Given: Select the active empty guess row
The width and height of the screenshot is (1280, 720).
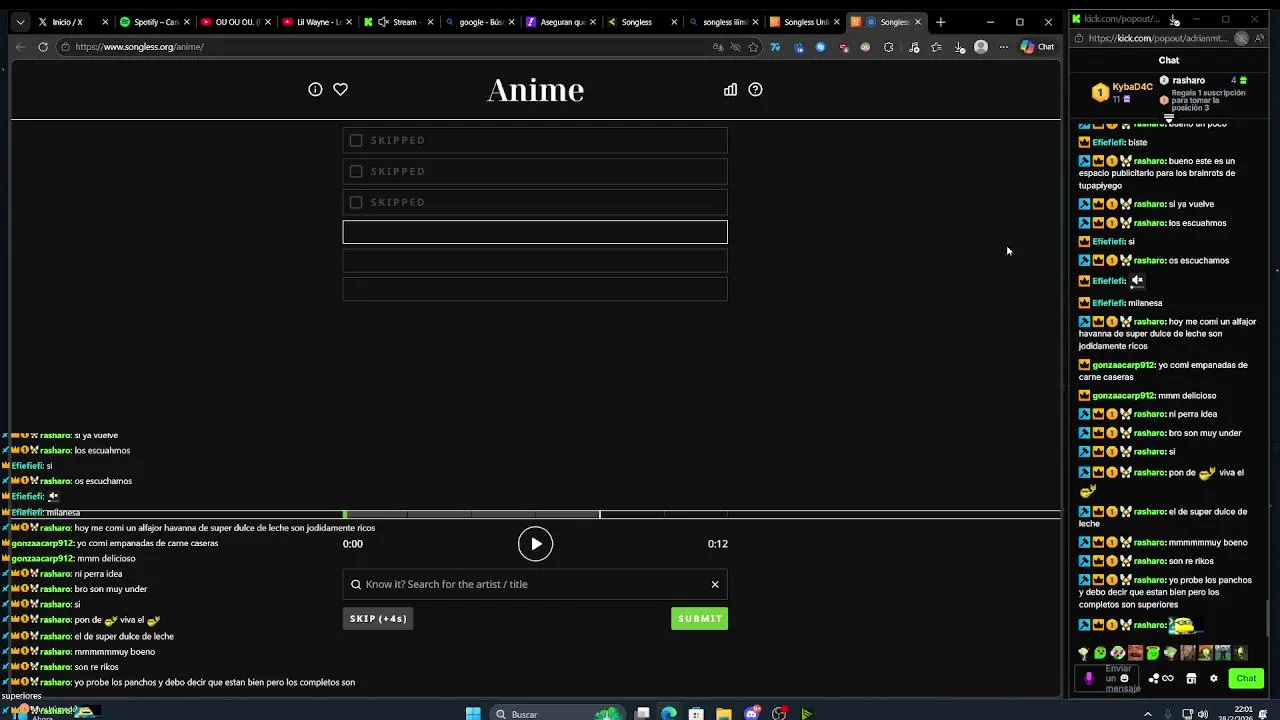Looking at the screenshot, I should tap(535, 232).
